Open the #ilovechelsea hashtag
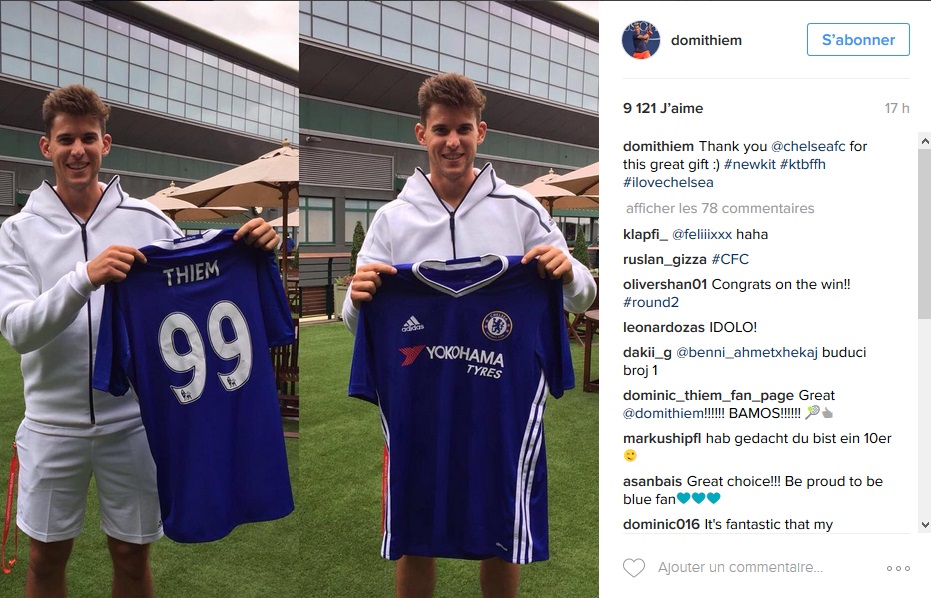The height and width of the screenshot is (598, 931). click(x=668, y=182)
